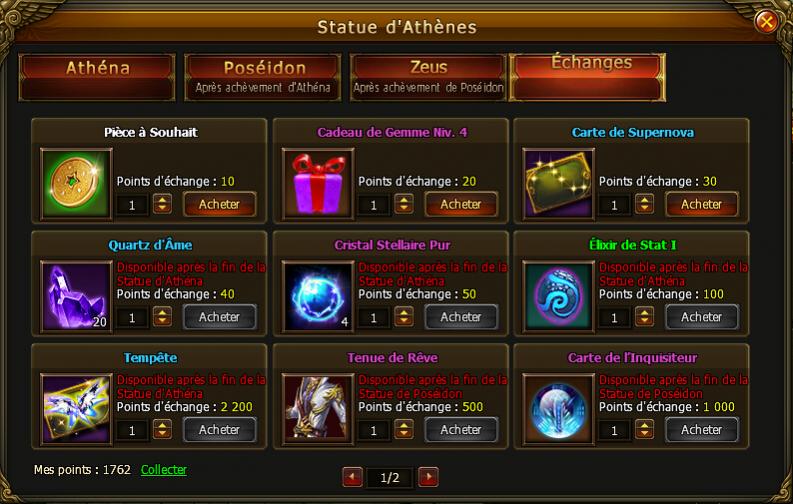
Task: Open the Poséidon tab
Action: tap(263, 77)
